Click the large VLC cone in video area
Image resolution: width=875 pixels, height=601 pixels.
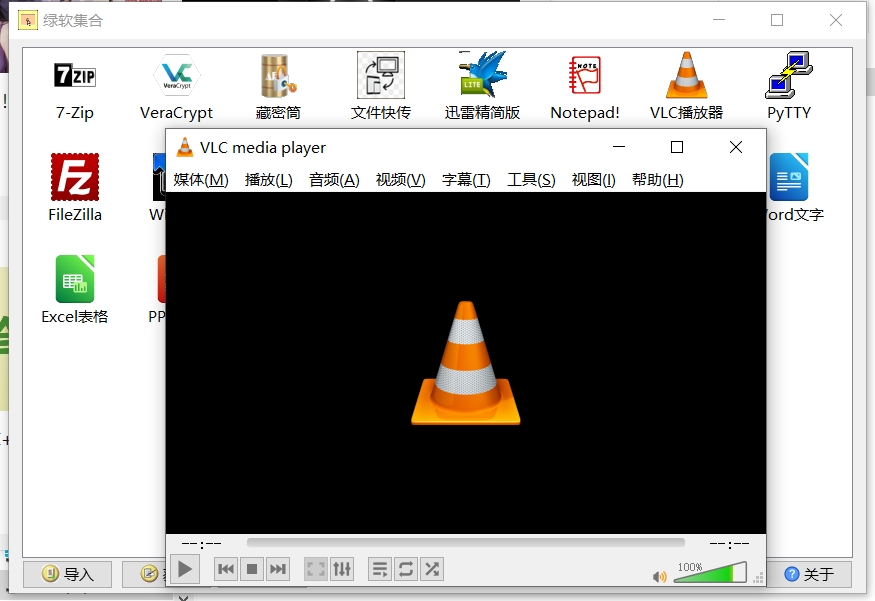[465, 363]
